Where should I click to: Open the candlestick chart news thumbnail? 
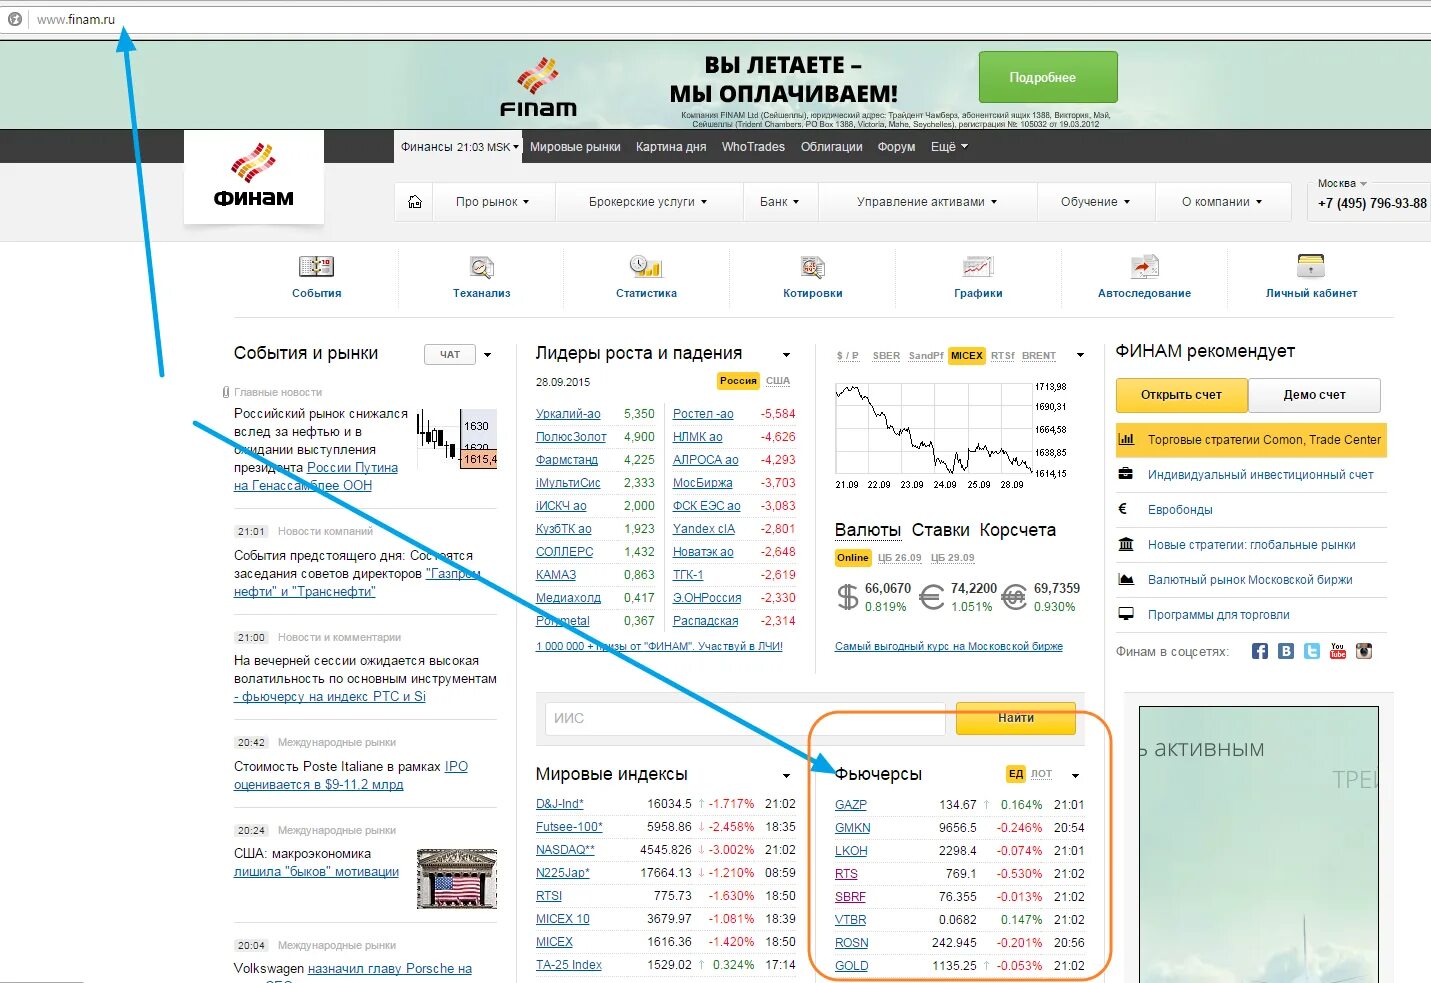click(x=457, y=438)
